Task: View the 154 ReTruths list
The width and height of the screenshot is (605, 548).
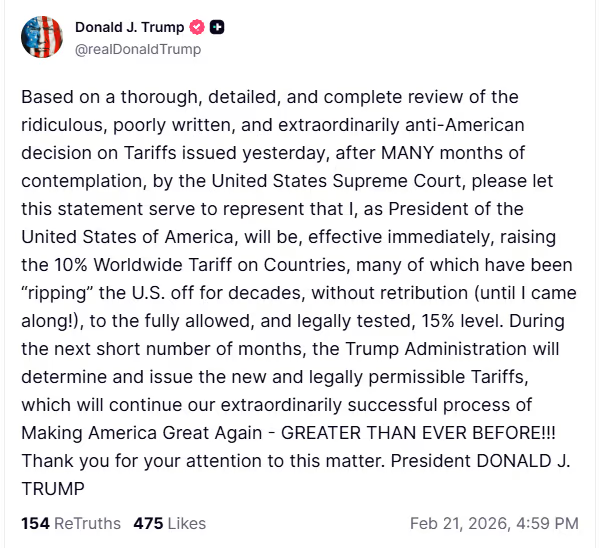Action: click(71, 523)
